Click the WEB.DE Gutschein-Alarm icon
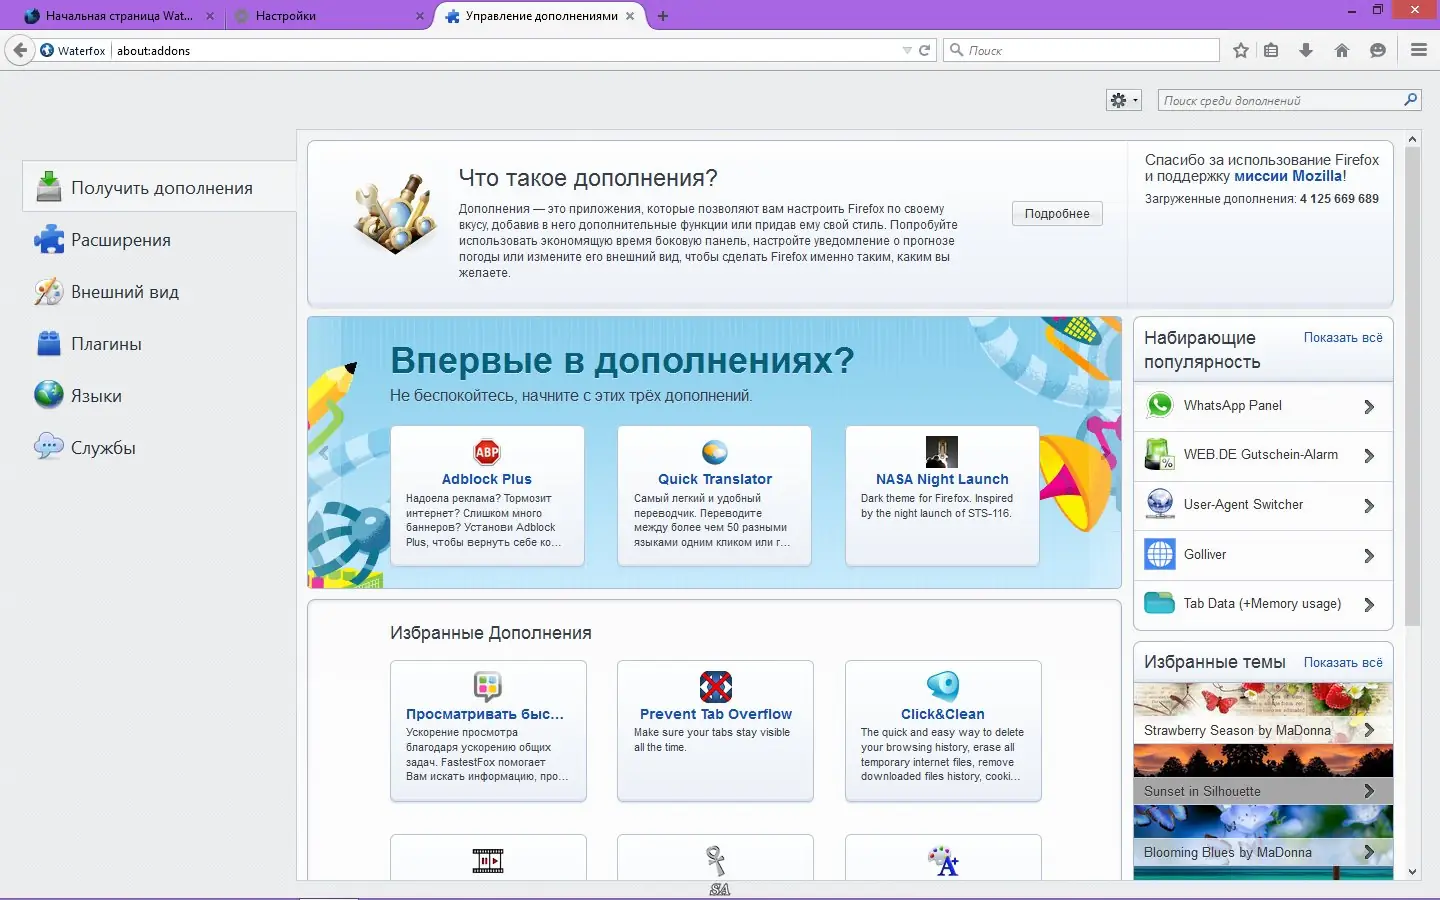The image size is (1440, 900). 1160,455
